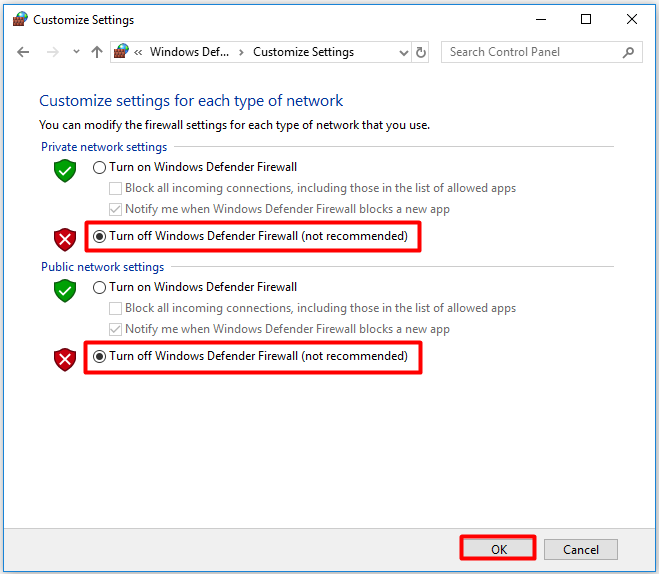
Task: Click Customize Settings breadcrumb item
Action: click(303, 52)
